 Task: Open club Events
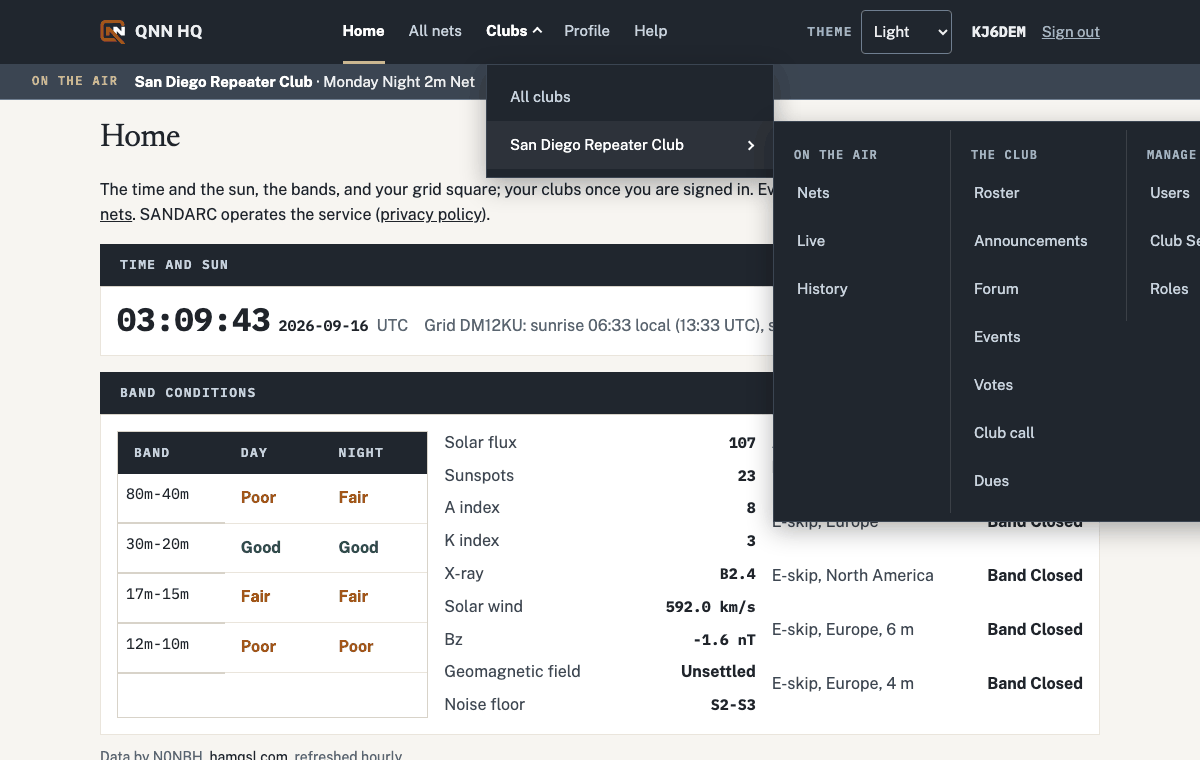[997, 337]
